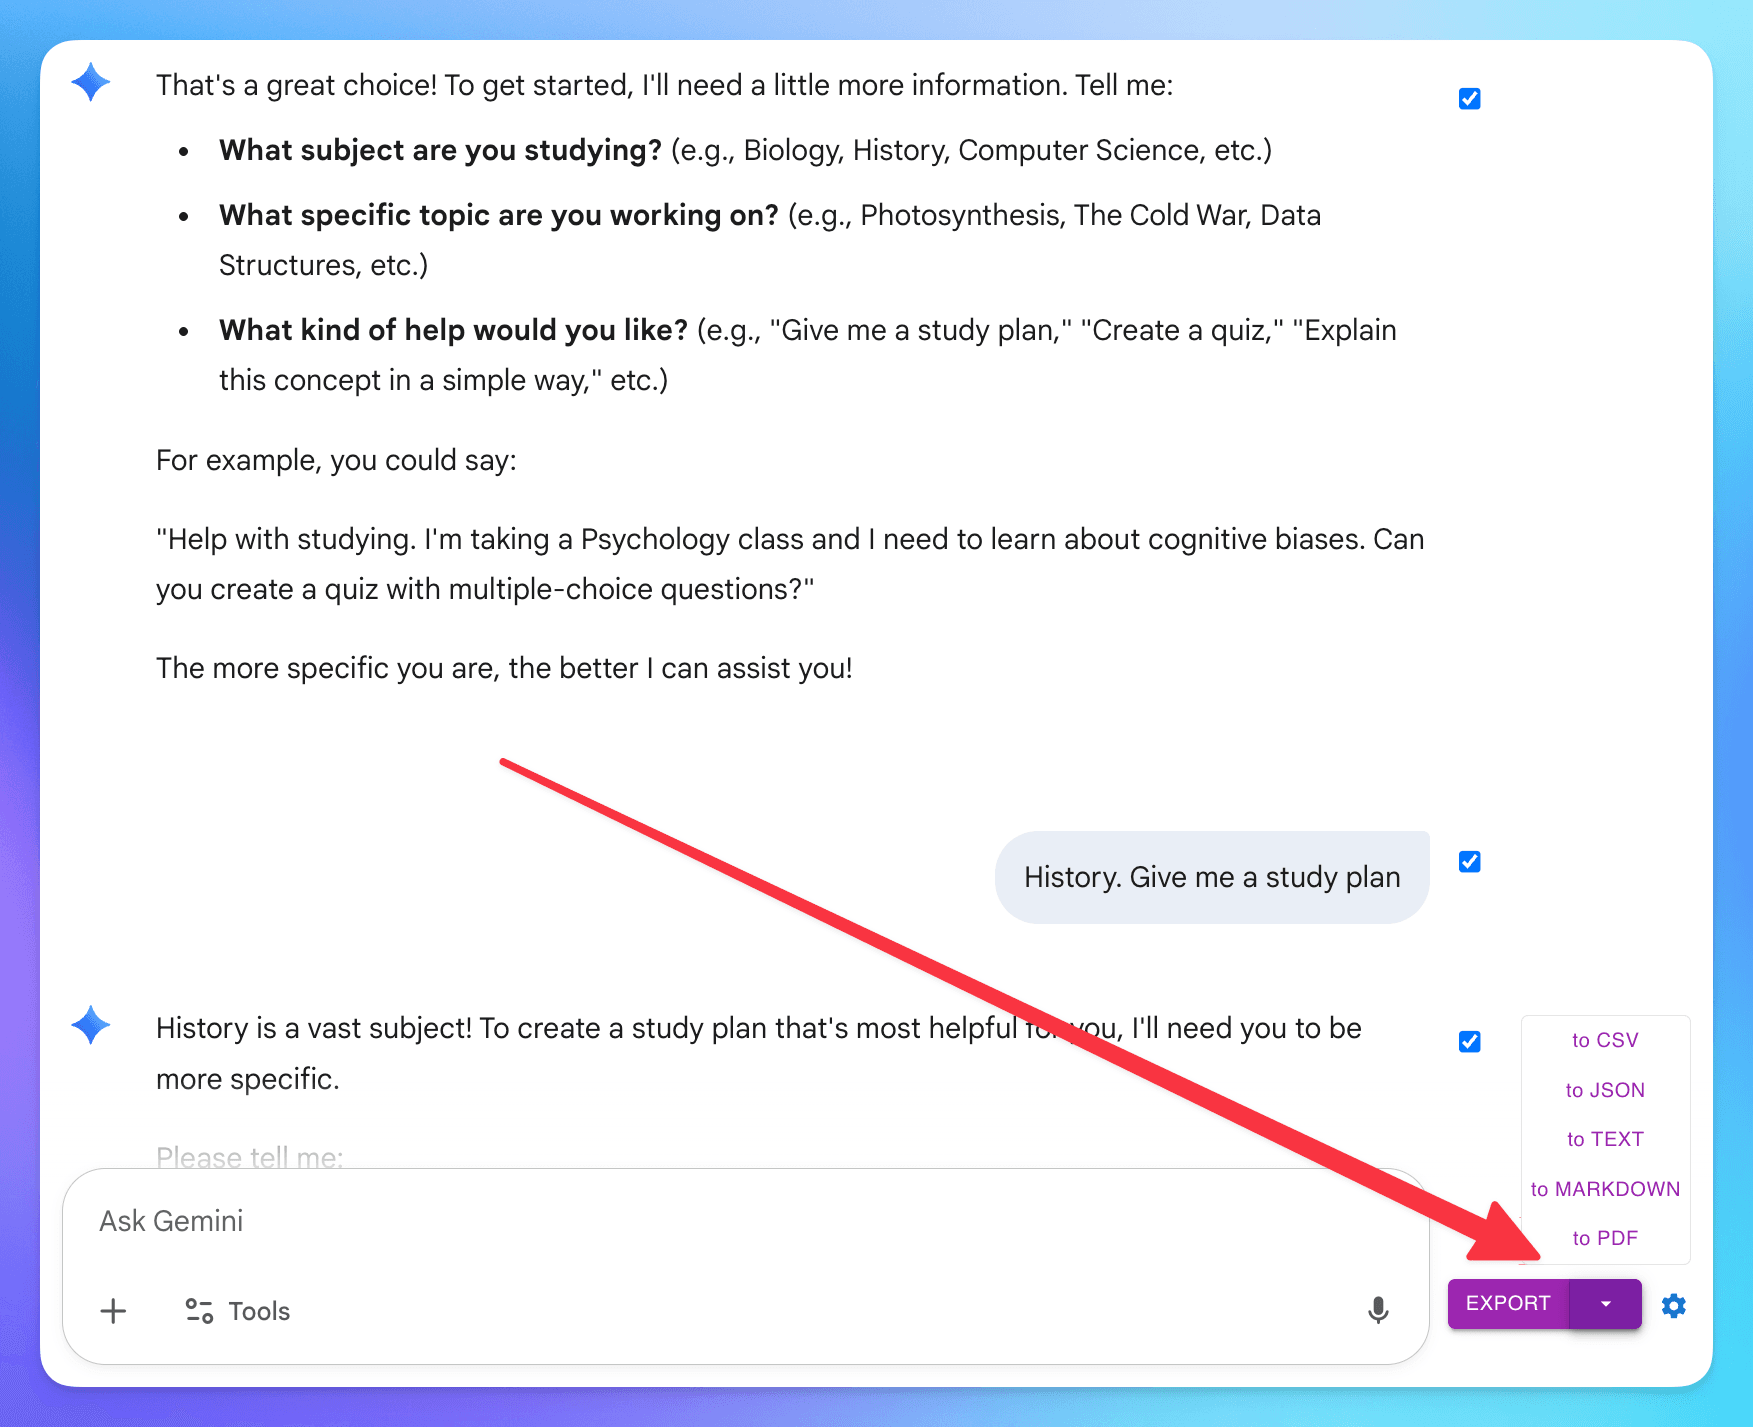Click the Gemini sparkle icon beside the first response
Image resolution: width=1753 pixels, height=1427 pixels.
90,84
